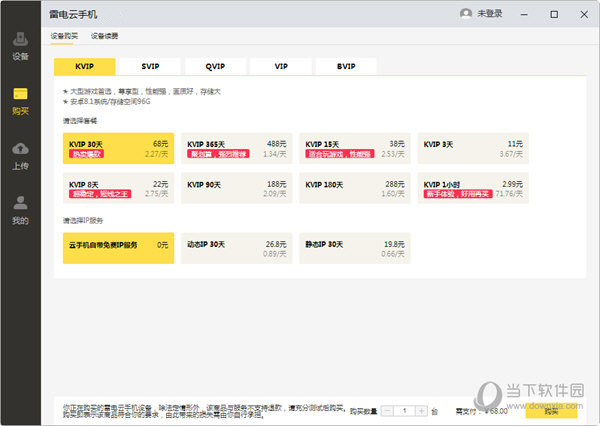Choose the KVIP 30天 68元 package
Image resolution: width=600 pixels, height=426 pixels.
point(118,149)
